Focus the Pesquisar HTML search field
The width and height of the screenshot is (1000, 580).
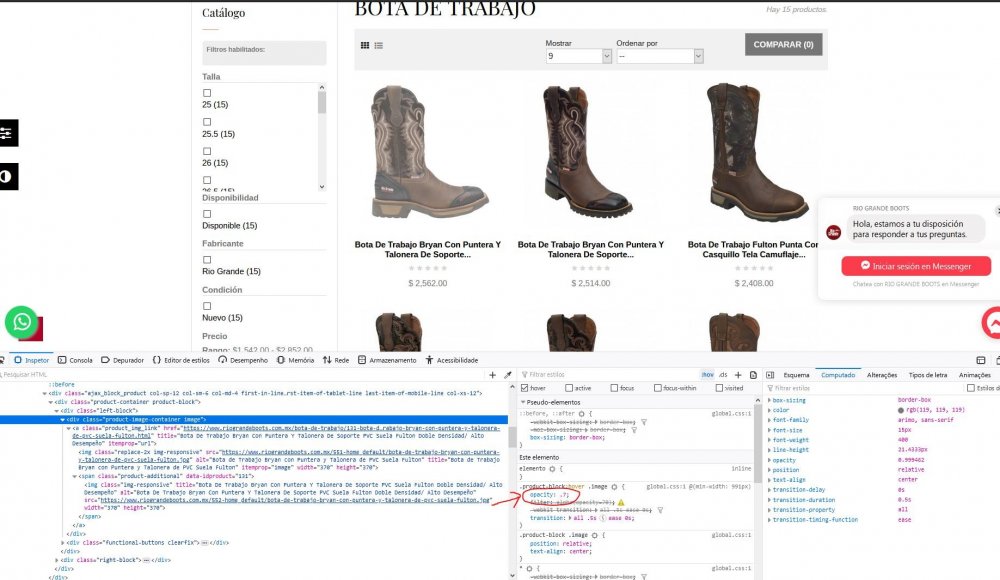[242, 375]
